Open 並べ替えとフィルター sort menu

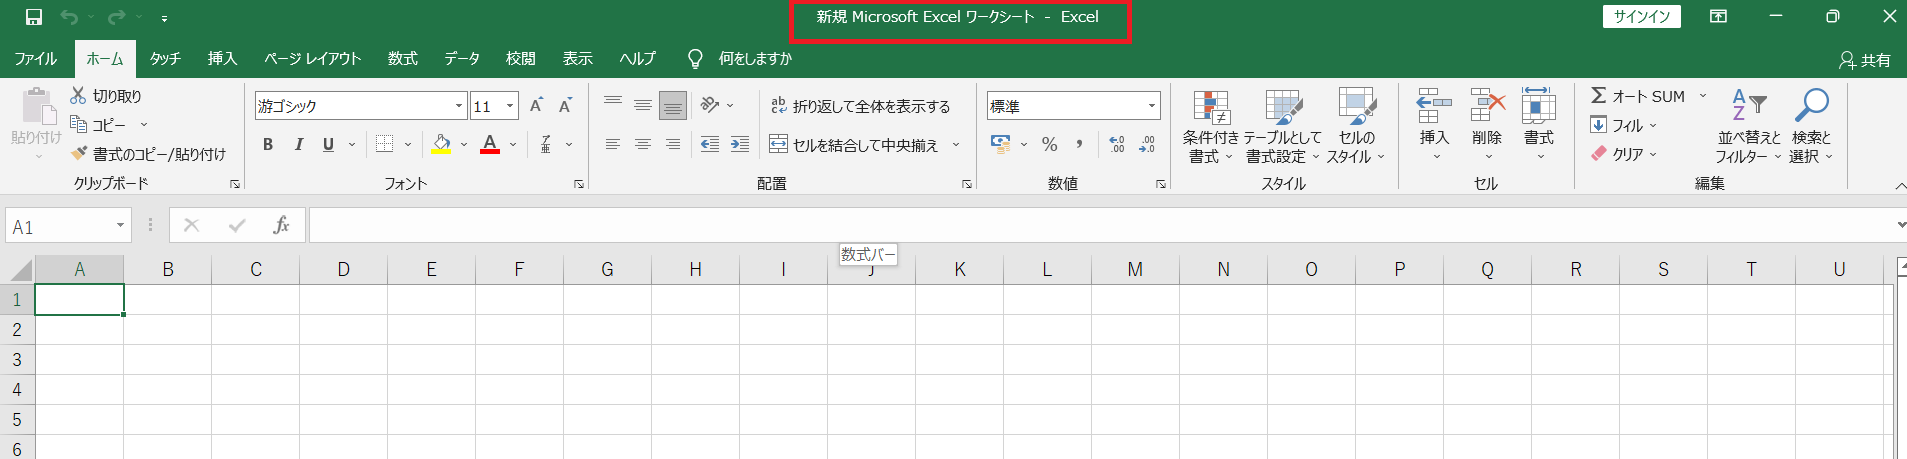click(1749, 126)
